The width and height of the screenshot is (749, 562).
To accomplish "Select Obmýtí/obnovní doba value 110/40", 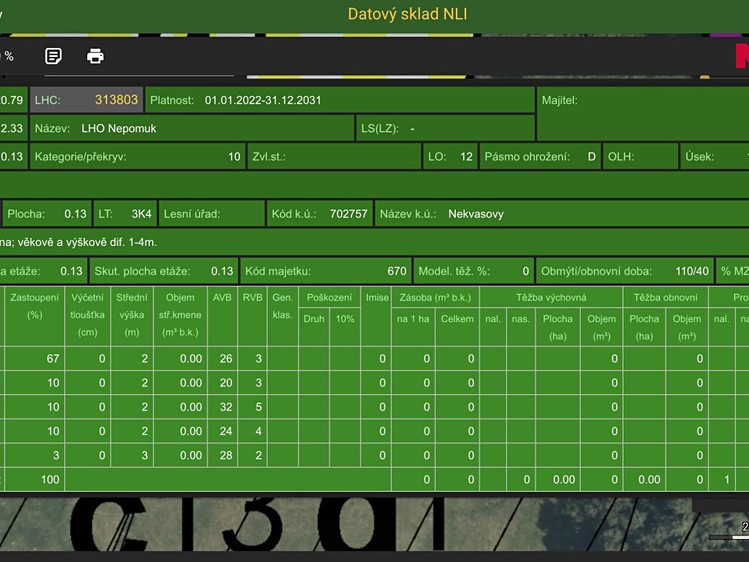I will tap(692, 271).
